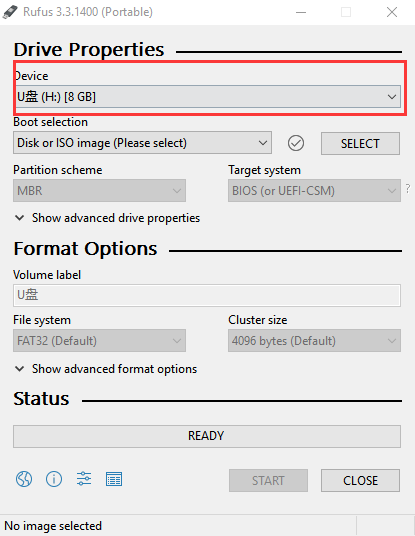Open the Partition scheme MBR dropdown
Image resolution: width=415 pixels, height=536 pixels.
coord(99,190)
